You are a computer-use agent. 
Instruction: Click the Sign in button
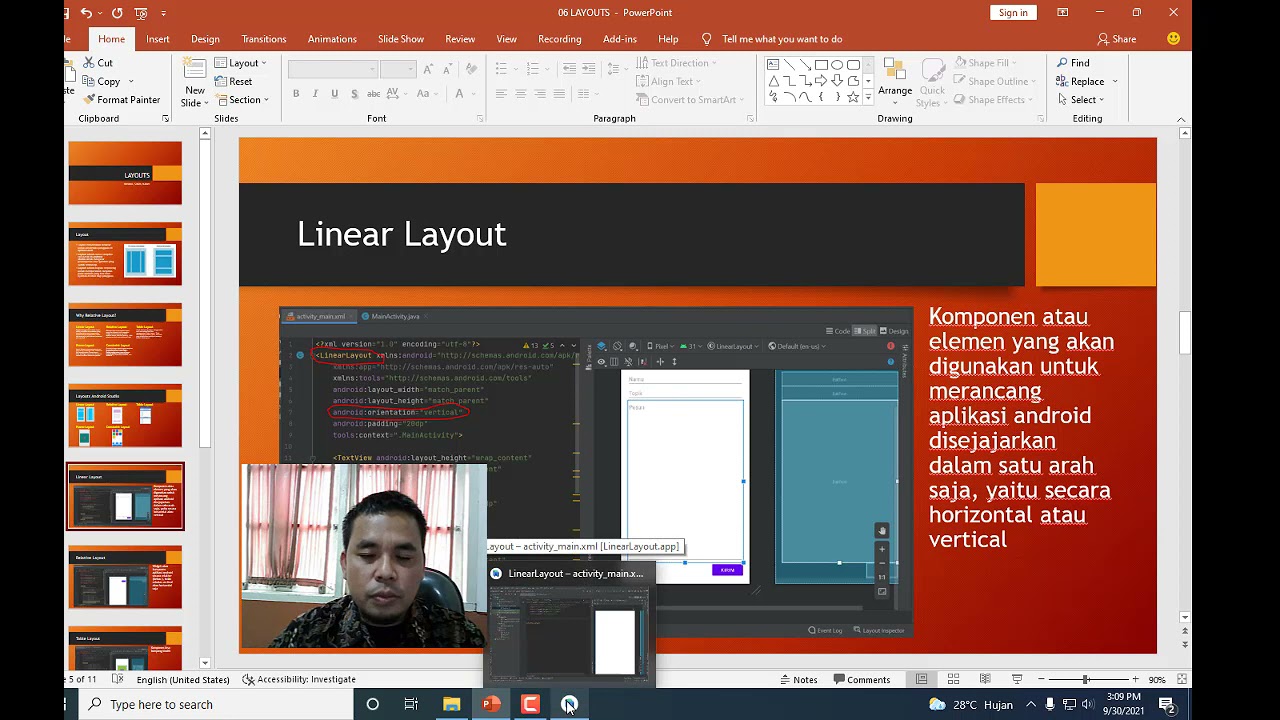[x=1013, y=12]
